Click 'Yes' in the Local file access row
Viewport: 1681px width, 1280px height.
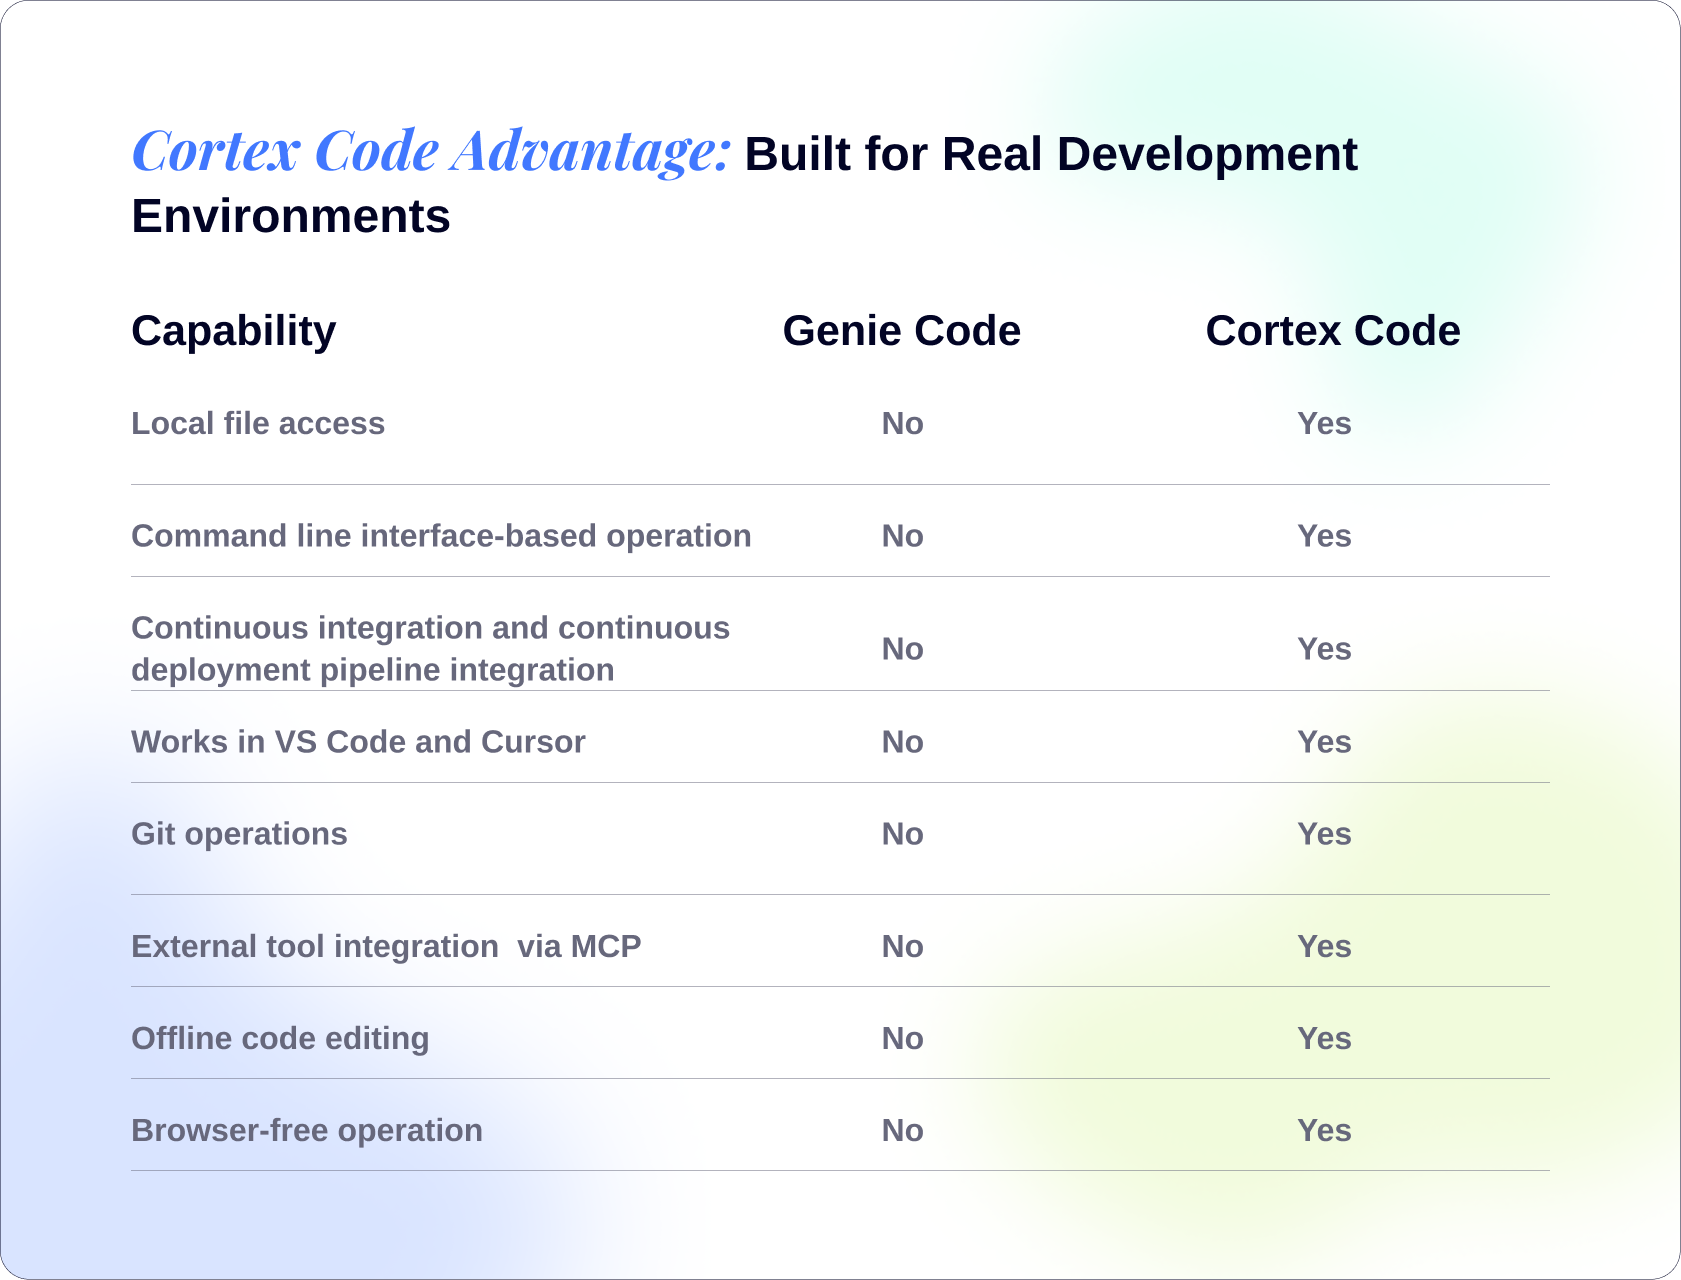1324,423
